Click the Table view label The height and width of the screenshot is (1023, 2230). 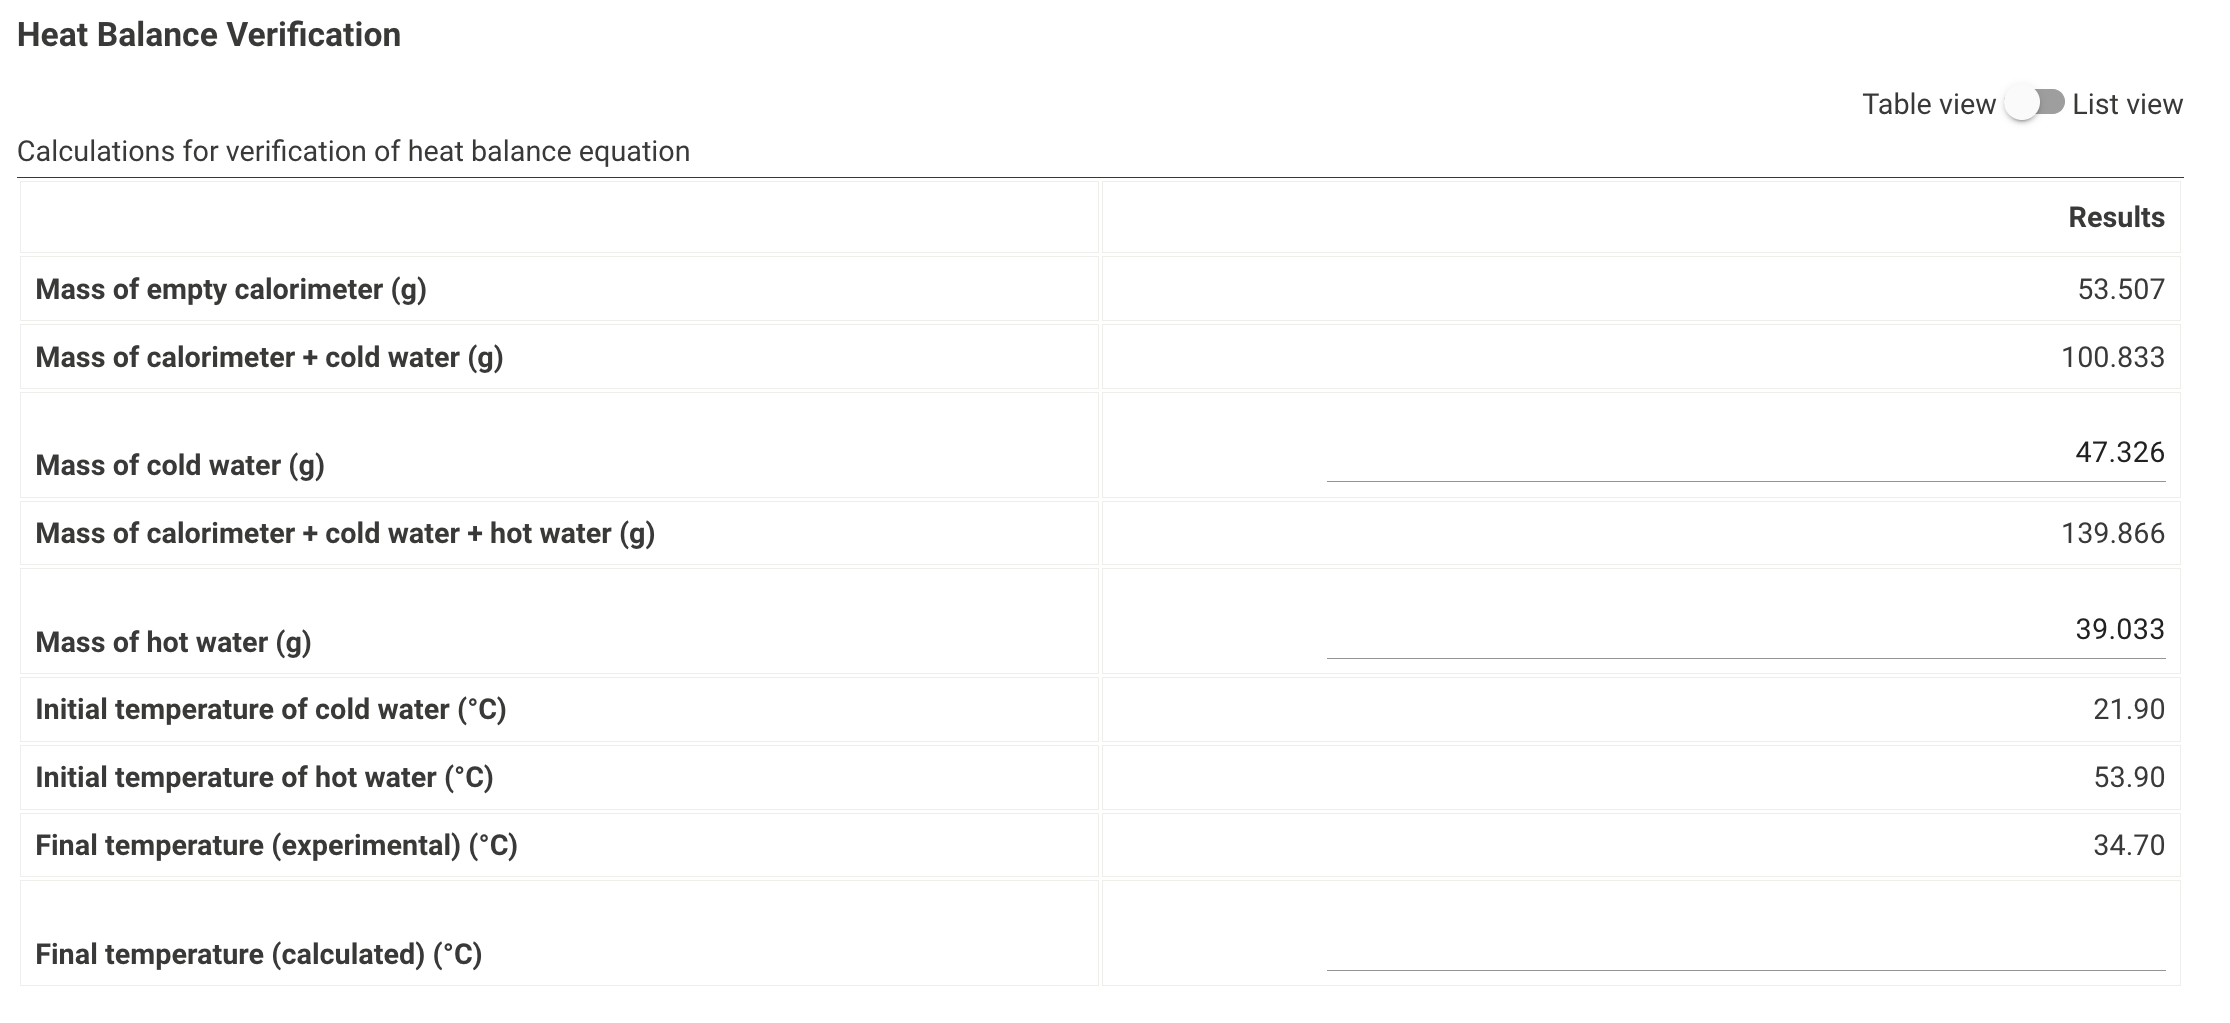point(1925,103)
